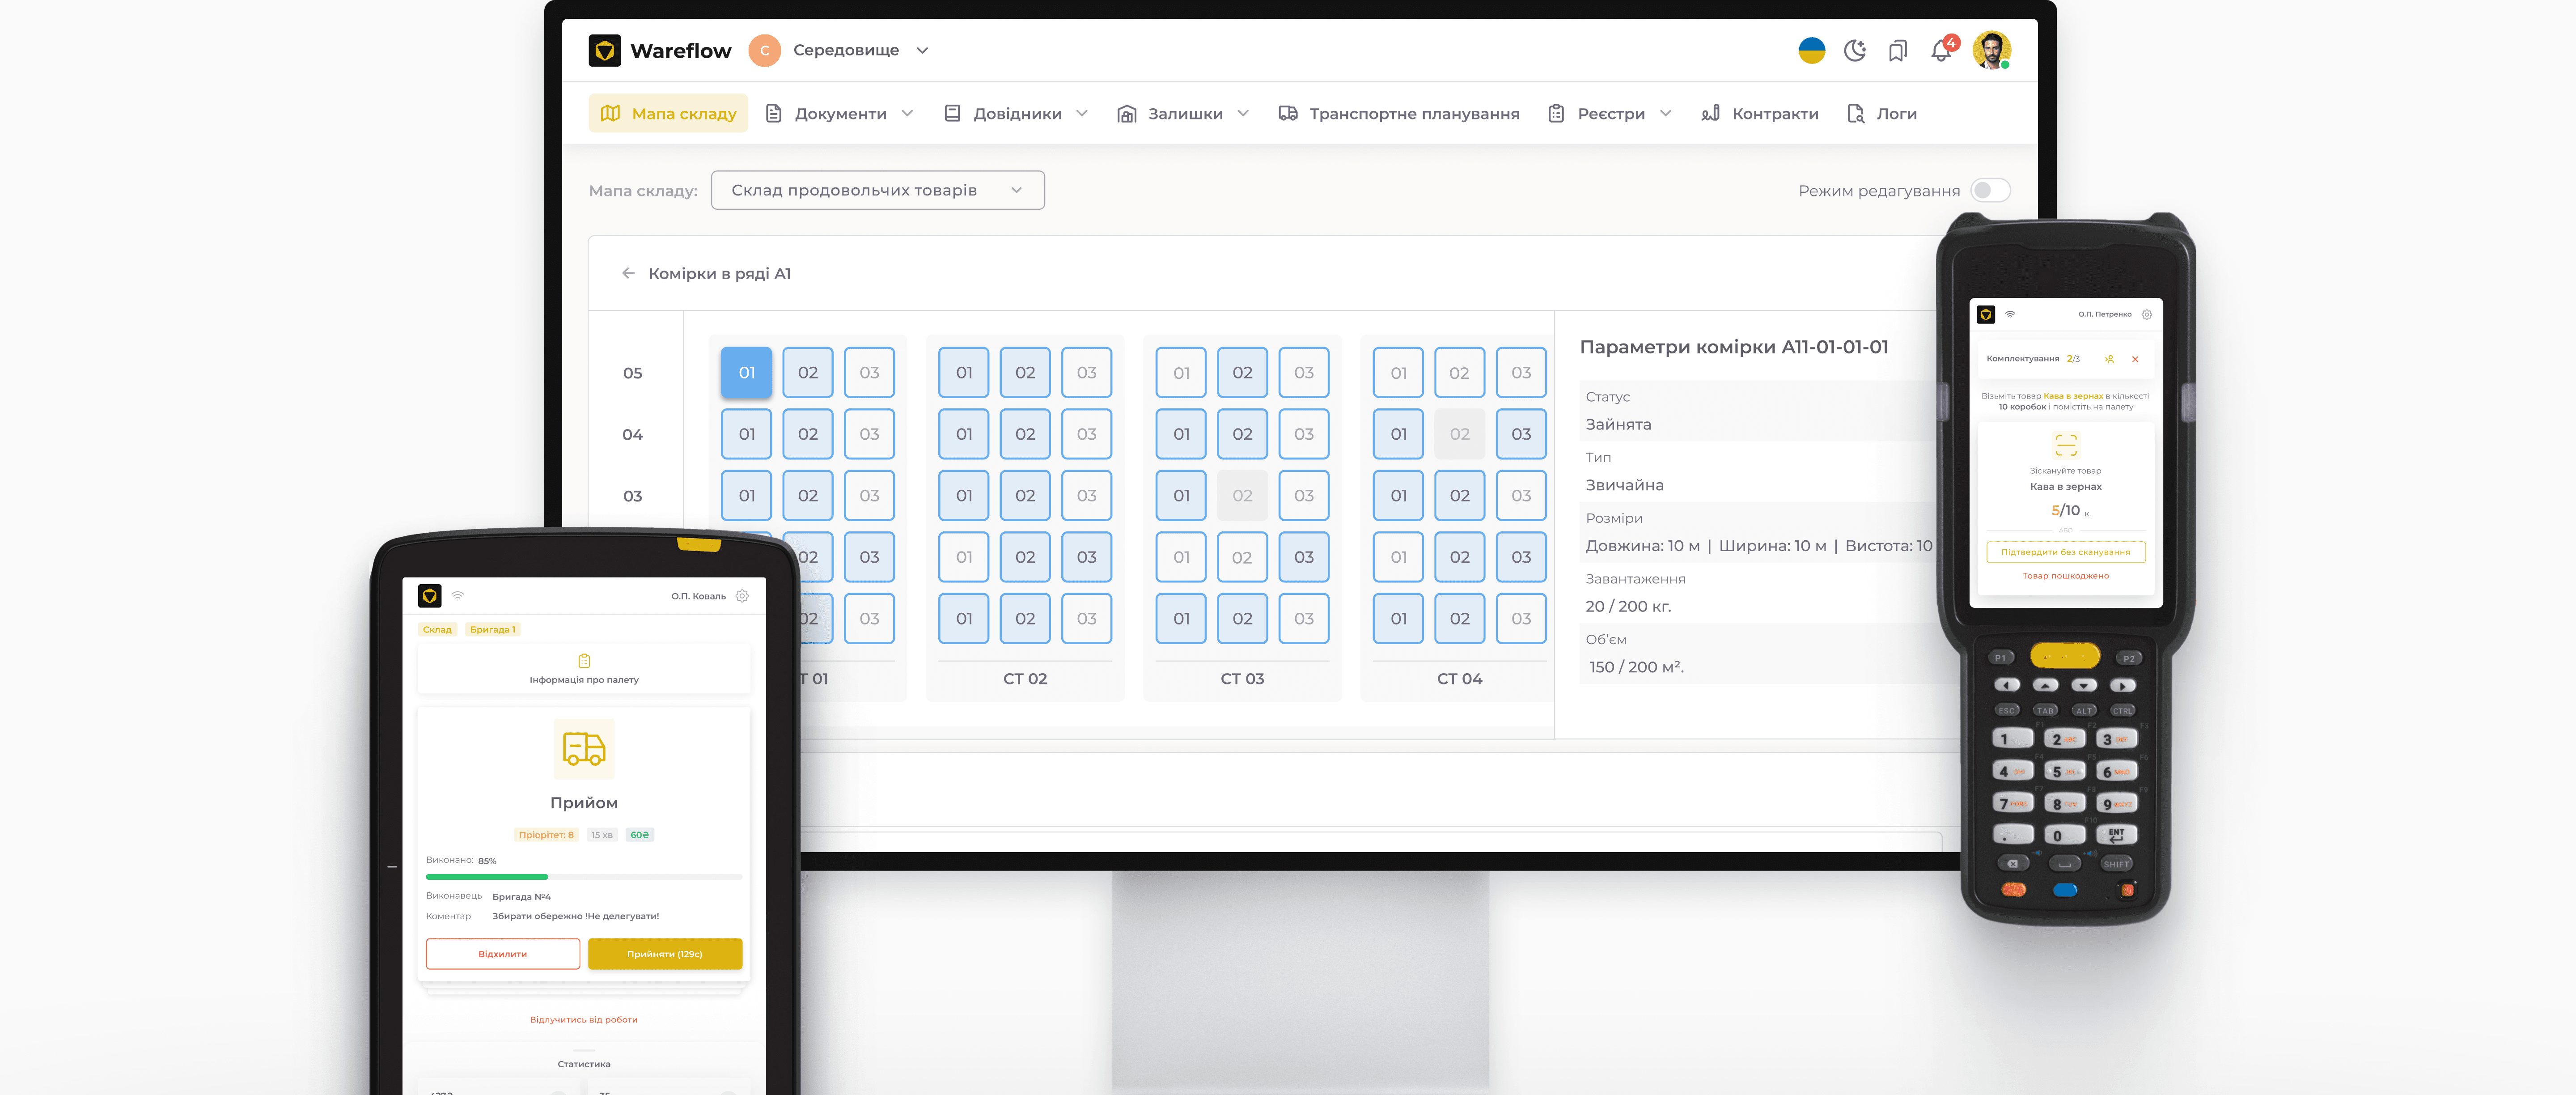Open tablet settings gear near О.П. Коваль
The width and height of the screenshot is (2576, 1095).
coord(742,596)
